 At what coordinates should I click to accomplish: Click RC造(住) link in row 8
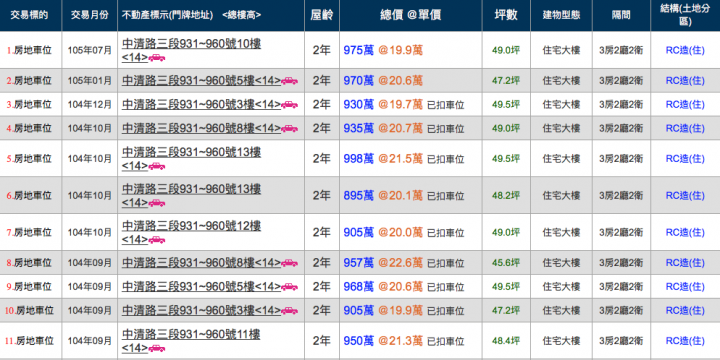pyautogui.click(x=685, y=263)
